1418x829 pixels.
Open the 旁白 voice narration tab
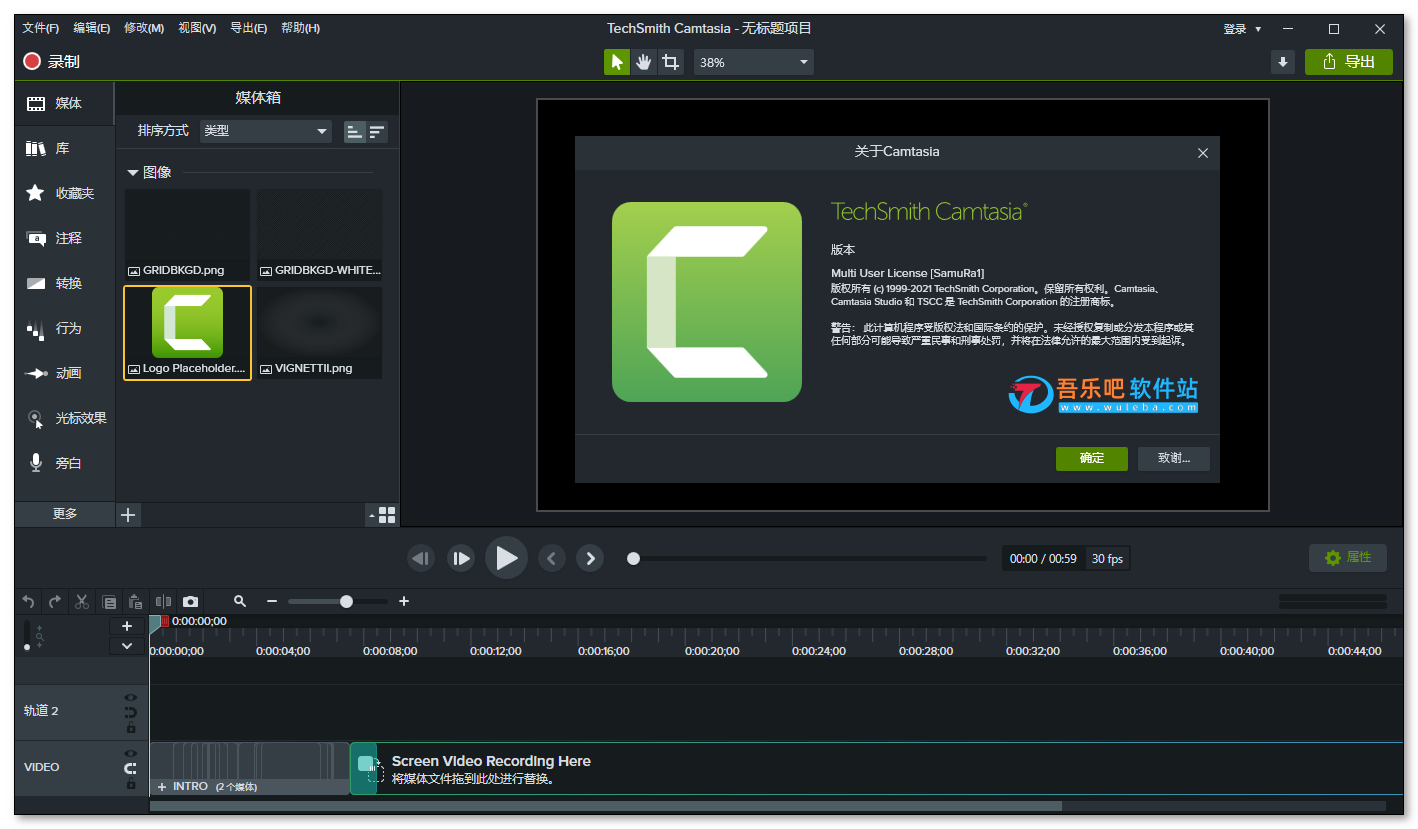[65, 463]
